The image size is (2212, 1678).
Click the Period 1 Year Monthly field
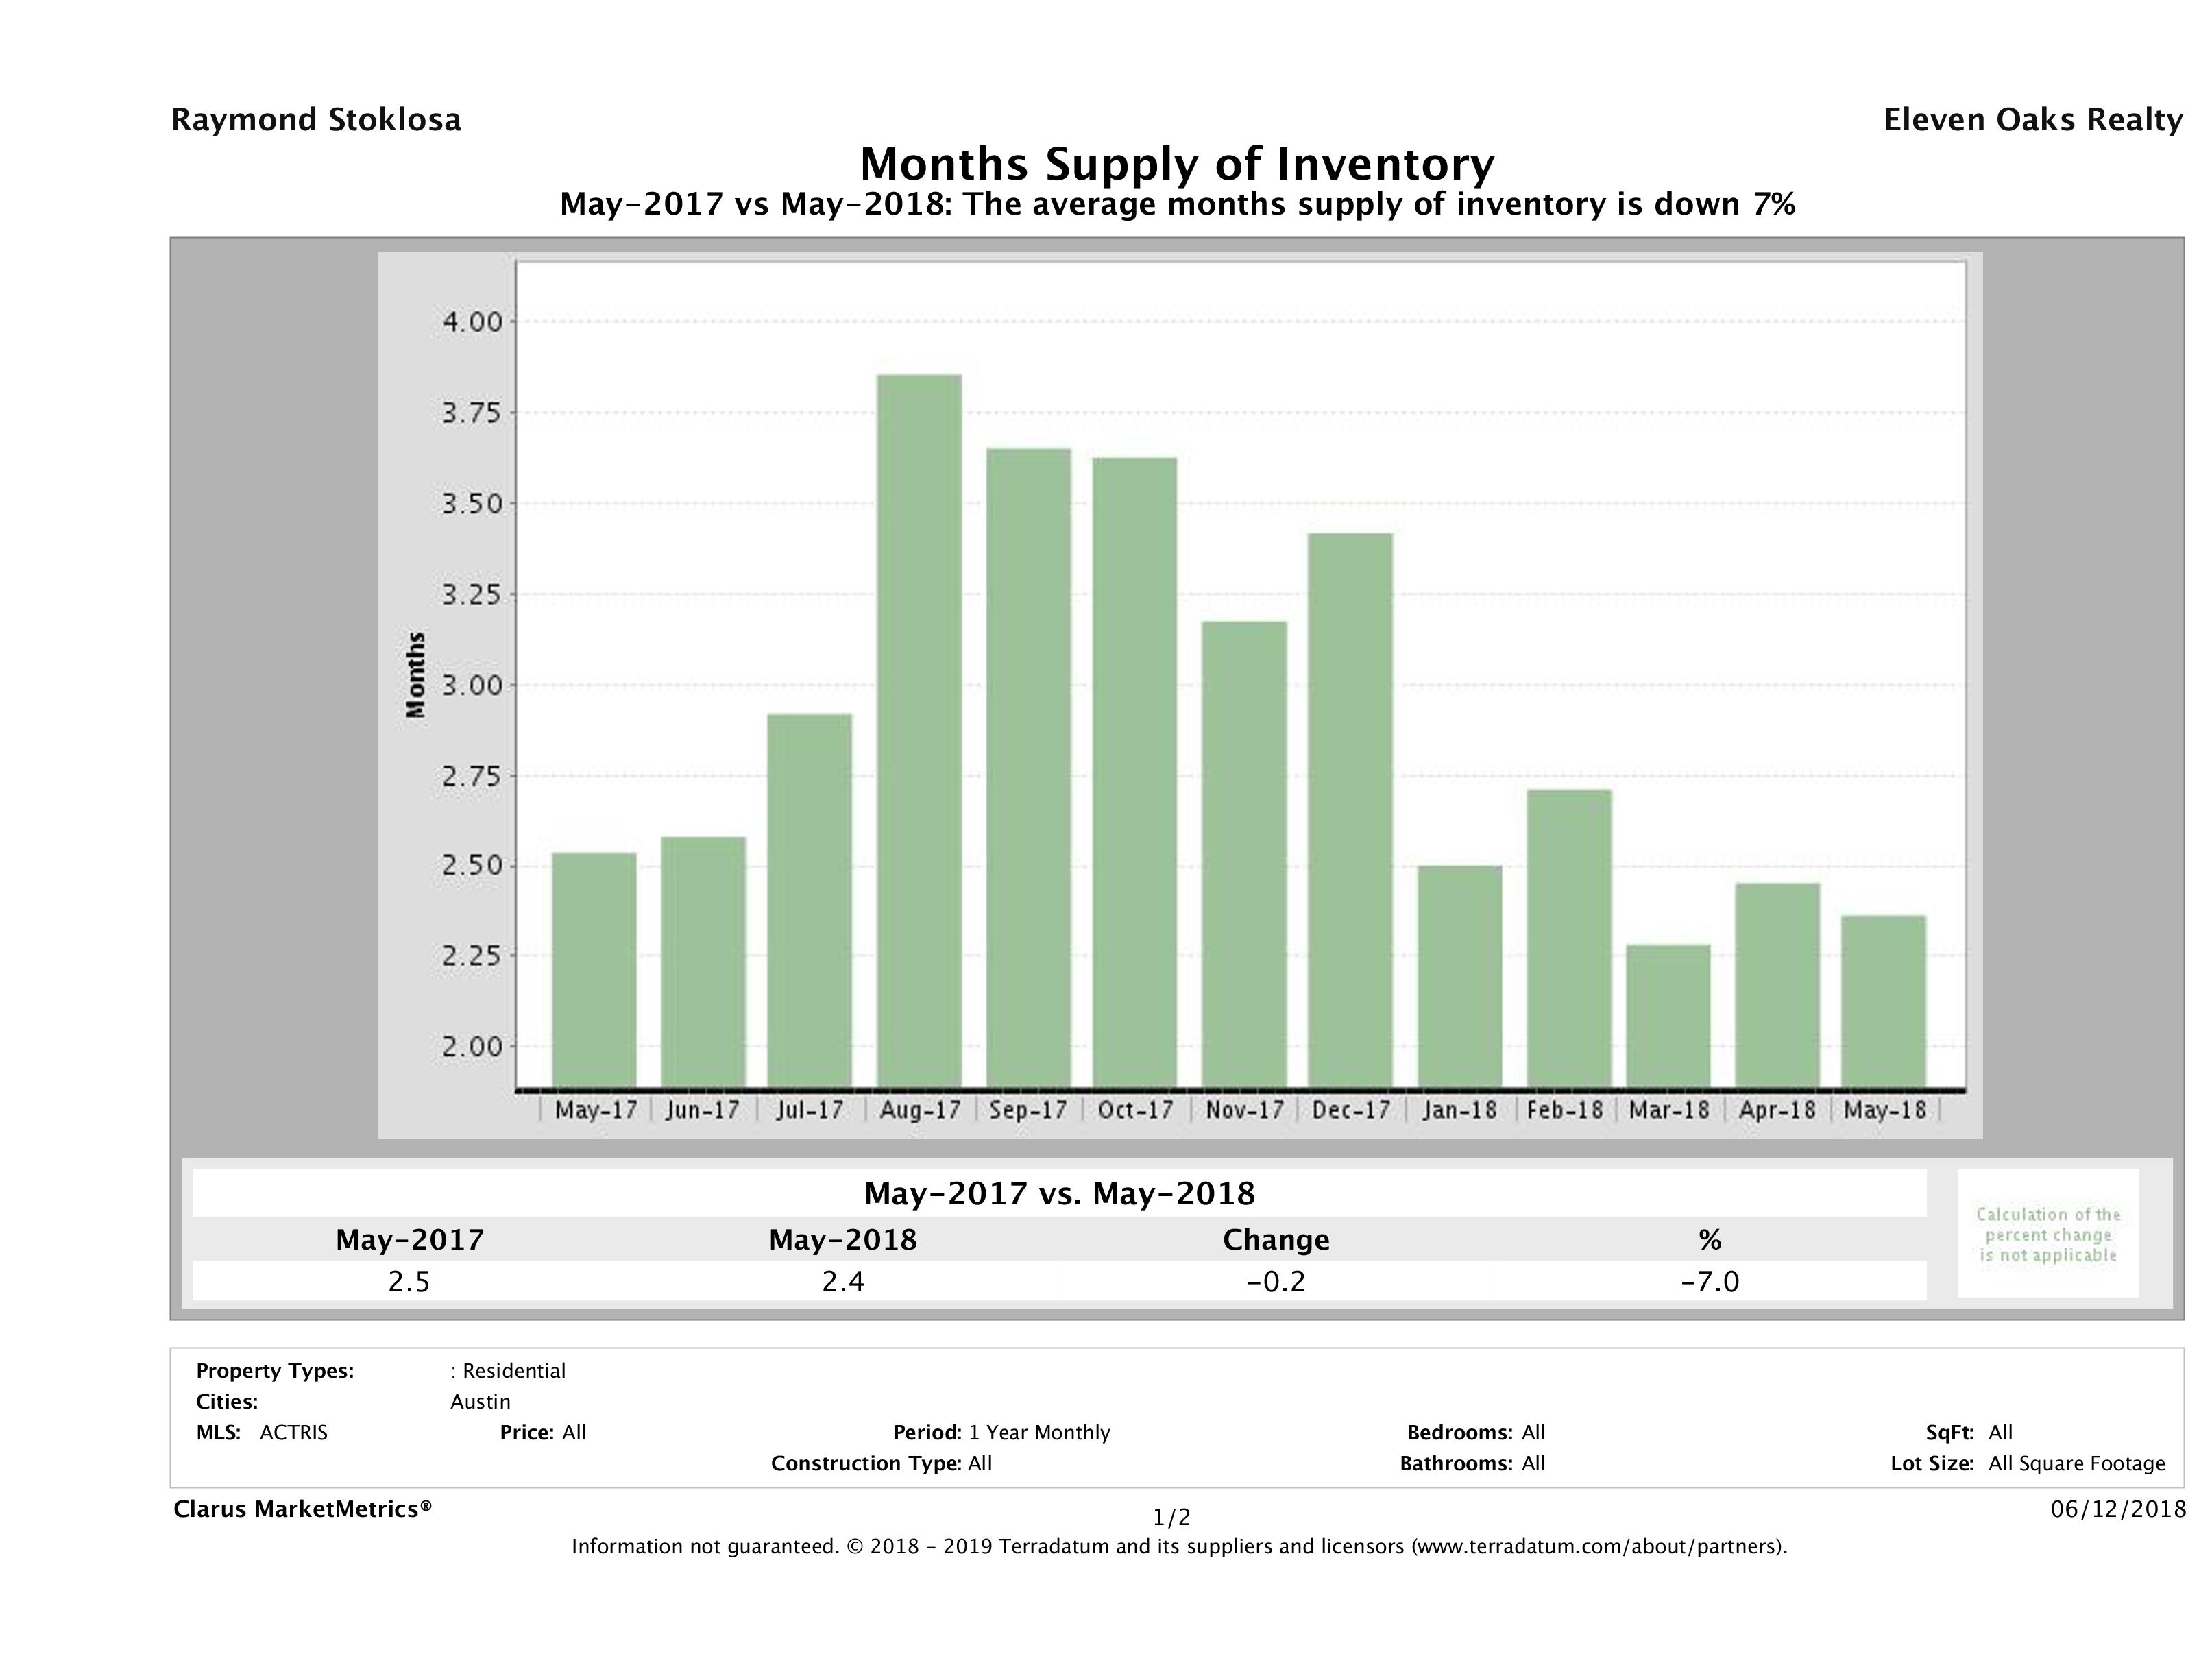pos(1001,1432)
